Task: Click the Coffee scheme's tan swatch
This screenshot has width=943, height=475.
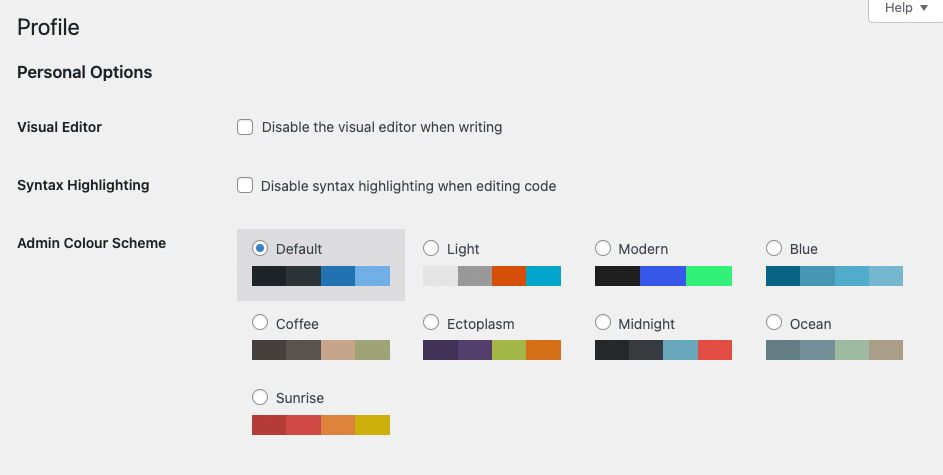Action: click(338, 350)
